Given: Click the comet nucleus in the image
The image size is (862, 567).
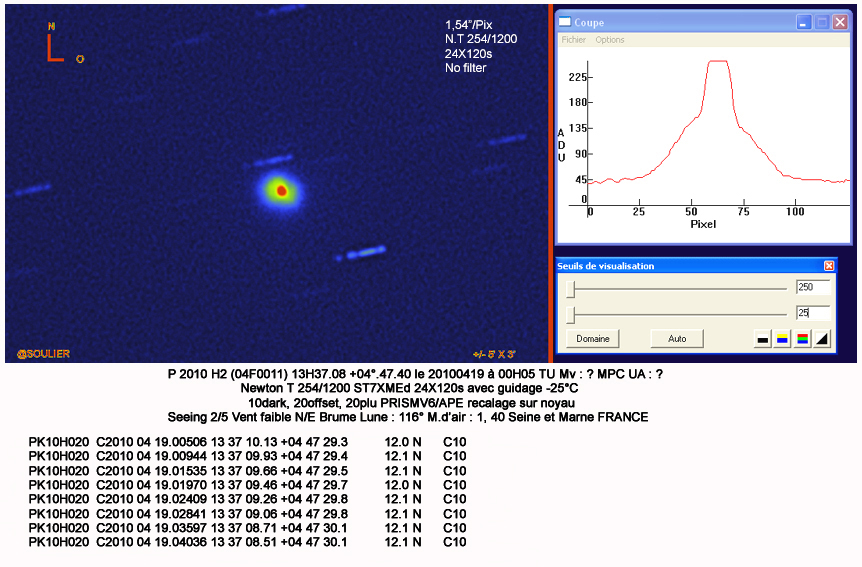Looking at the screenshot, I should [281, 189].
